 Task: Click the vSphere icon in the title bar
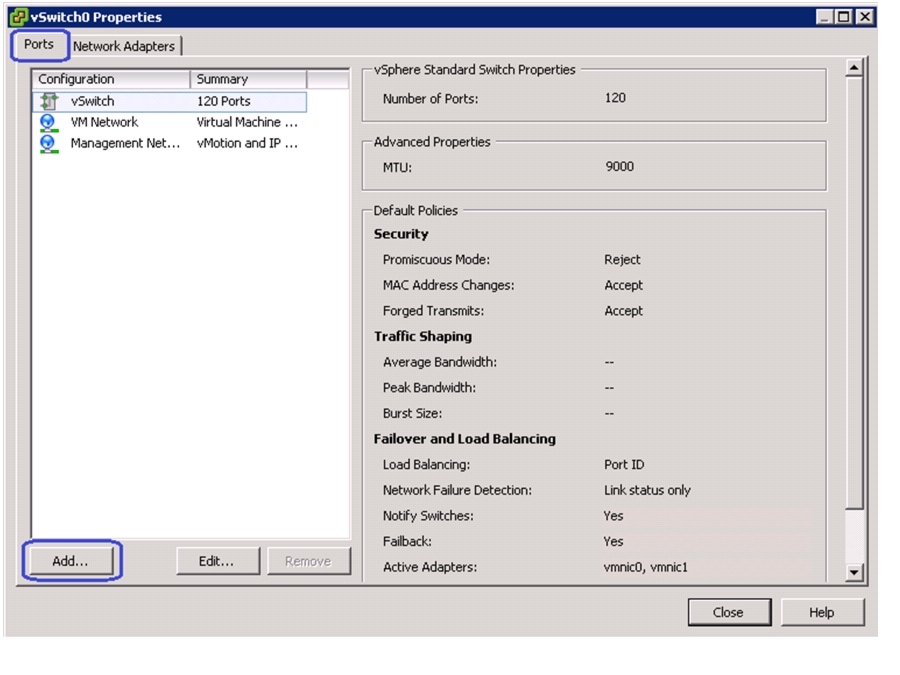(x=18, y=17)
